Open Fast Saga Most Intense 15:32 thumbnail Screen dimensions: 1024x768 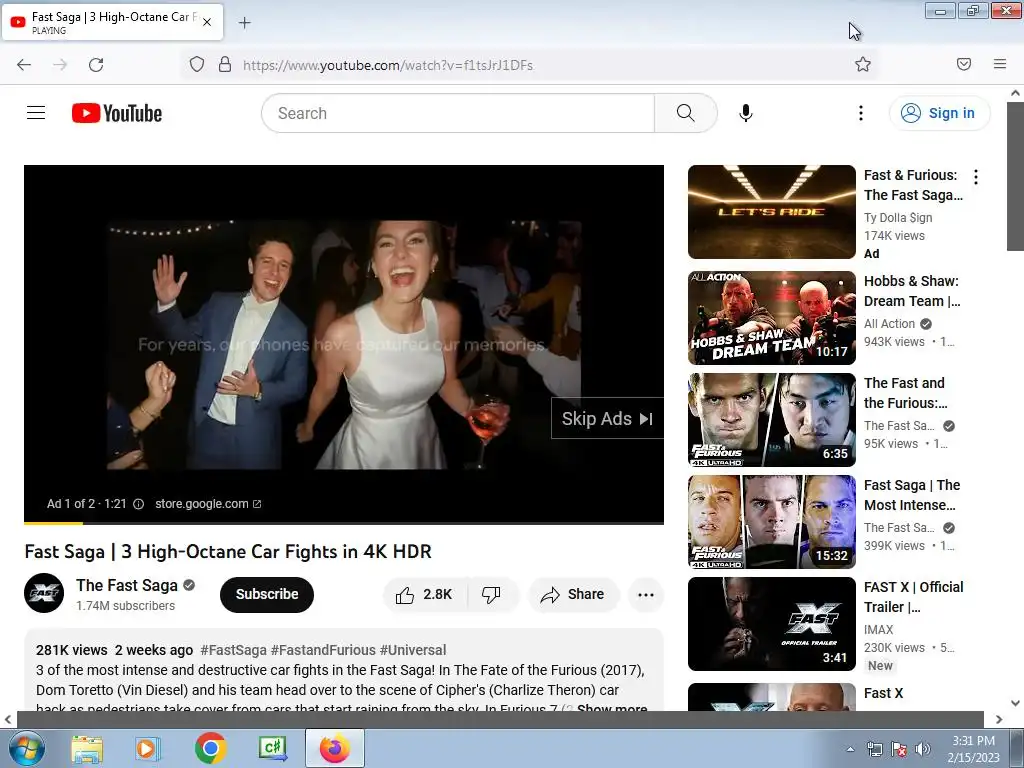[771, 521]
